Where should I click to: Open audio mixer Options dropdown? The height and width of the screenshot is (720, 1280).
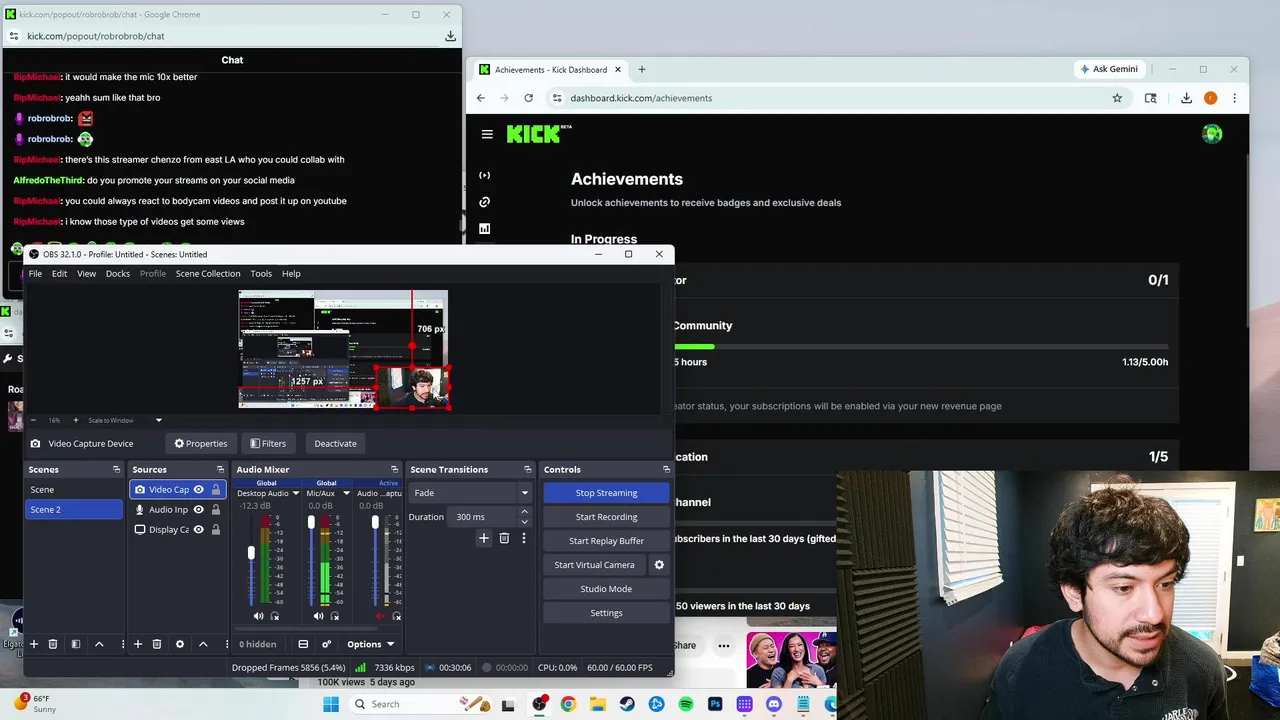371,644
